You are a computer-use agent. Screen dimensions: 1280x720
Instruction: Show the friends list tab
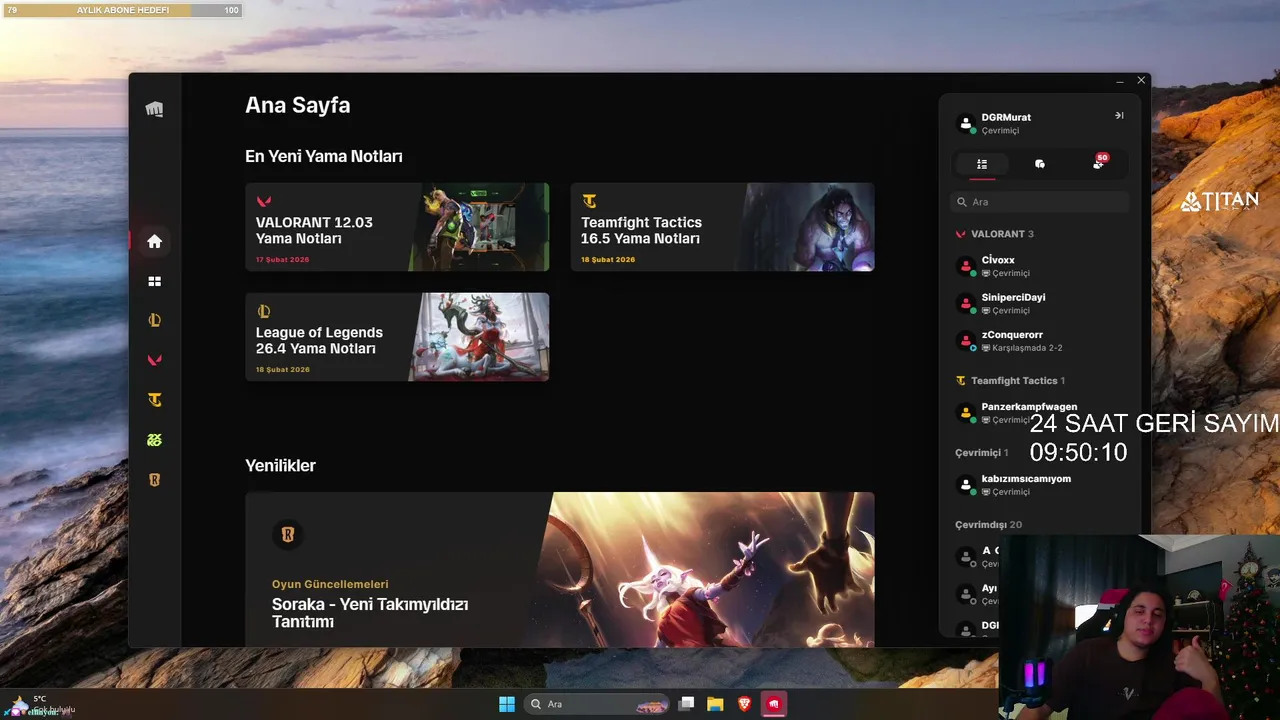coord(982,164)
